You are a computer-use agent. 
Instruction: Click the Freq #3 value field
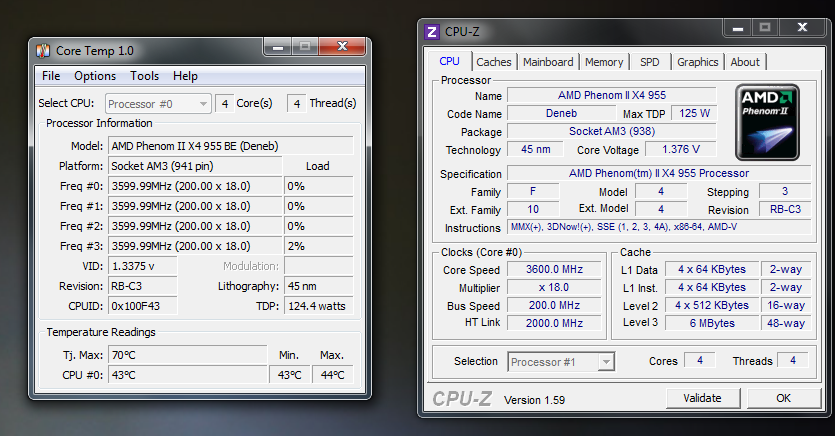pos(195,246)
